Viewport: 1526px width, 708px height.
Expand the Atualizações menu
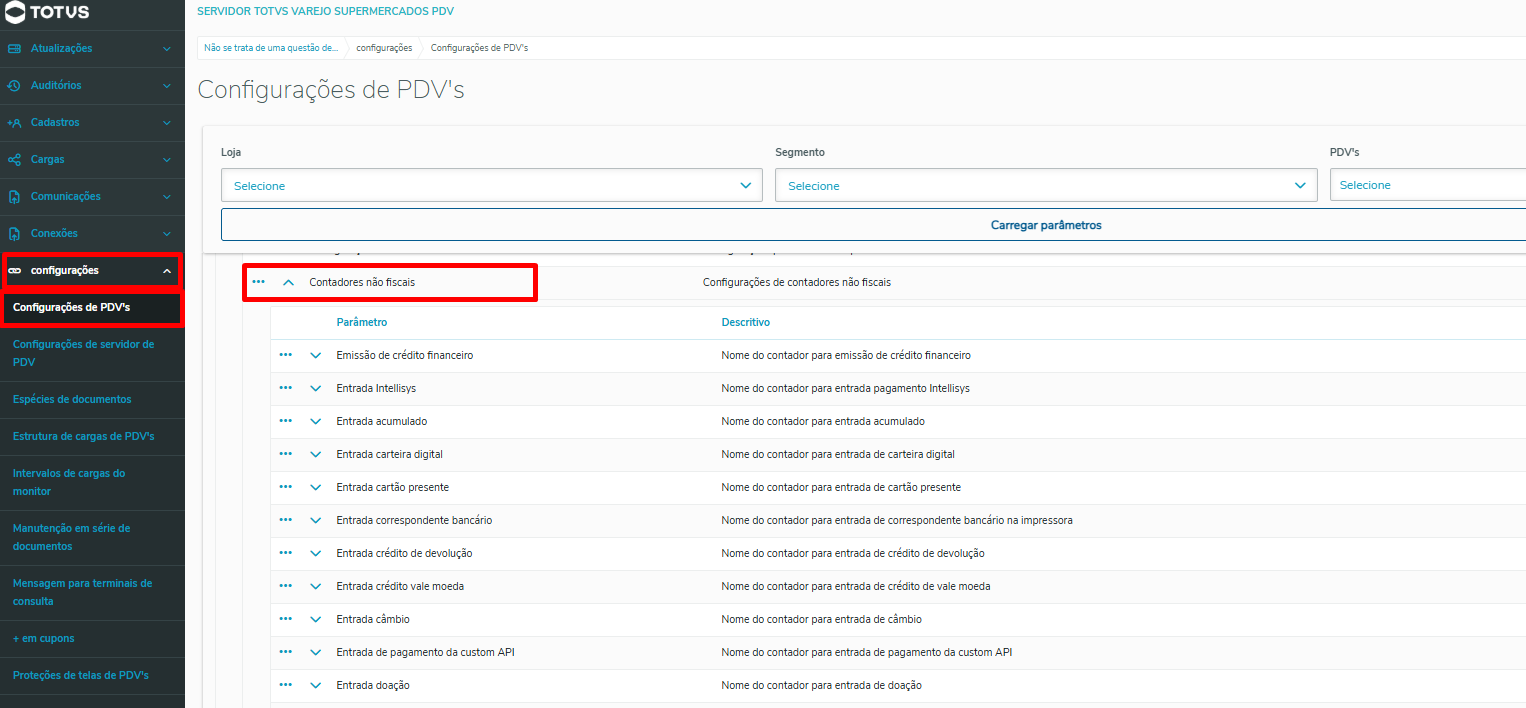click(167, 48)
